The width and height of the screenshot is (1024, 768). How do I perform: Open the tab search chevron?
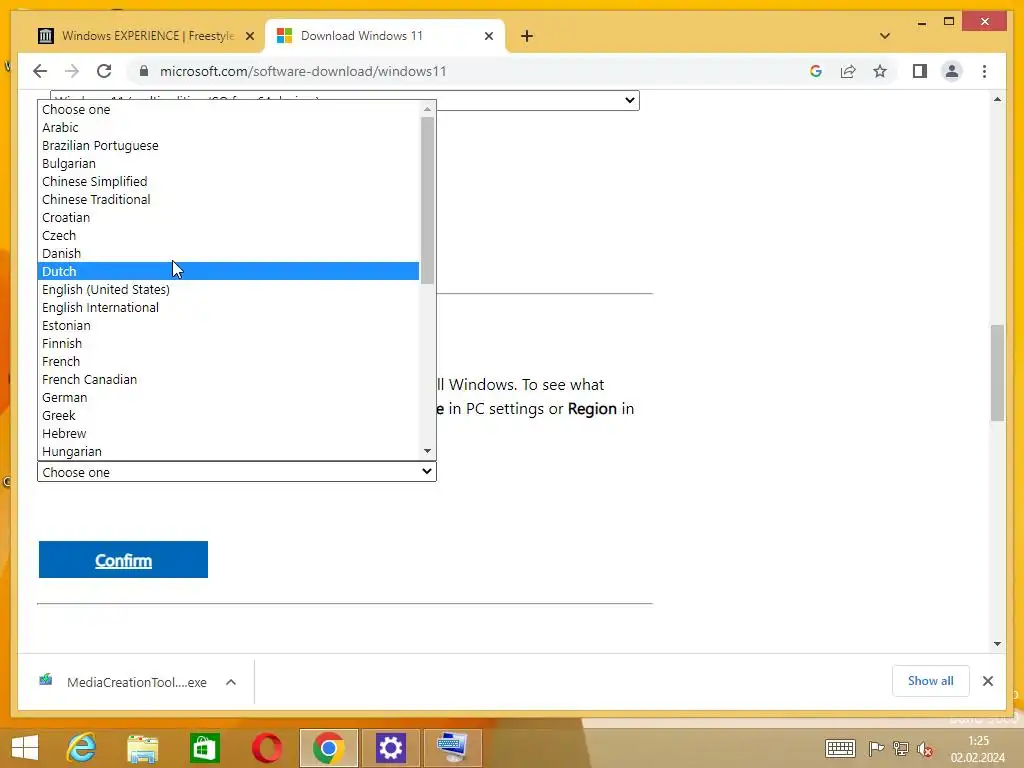pyautogui.click(x=884, y=36)
